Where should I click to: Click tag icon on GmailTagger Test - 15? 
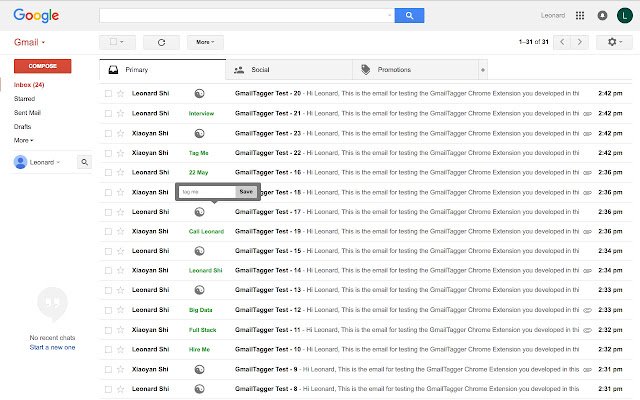click(199, 251)
